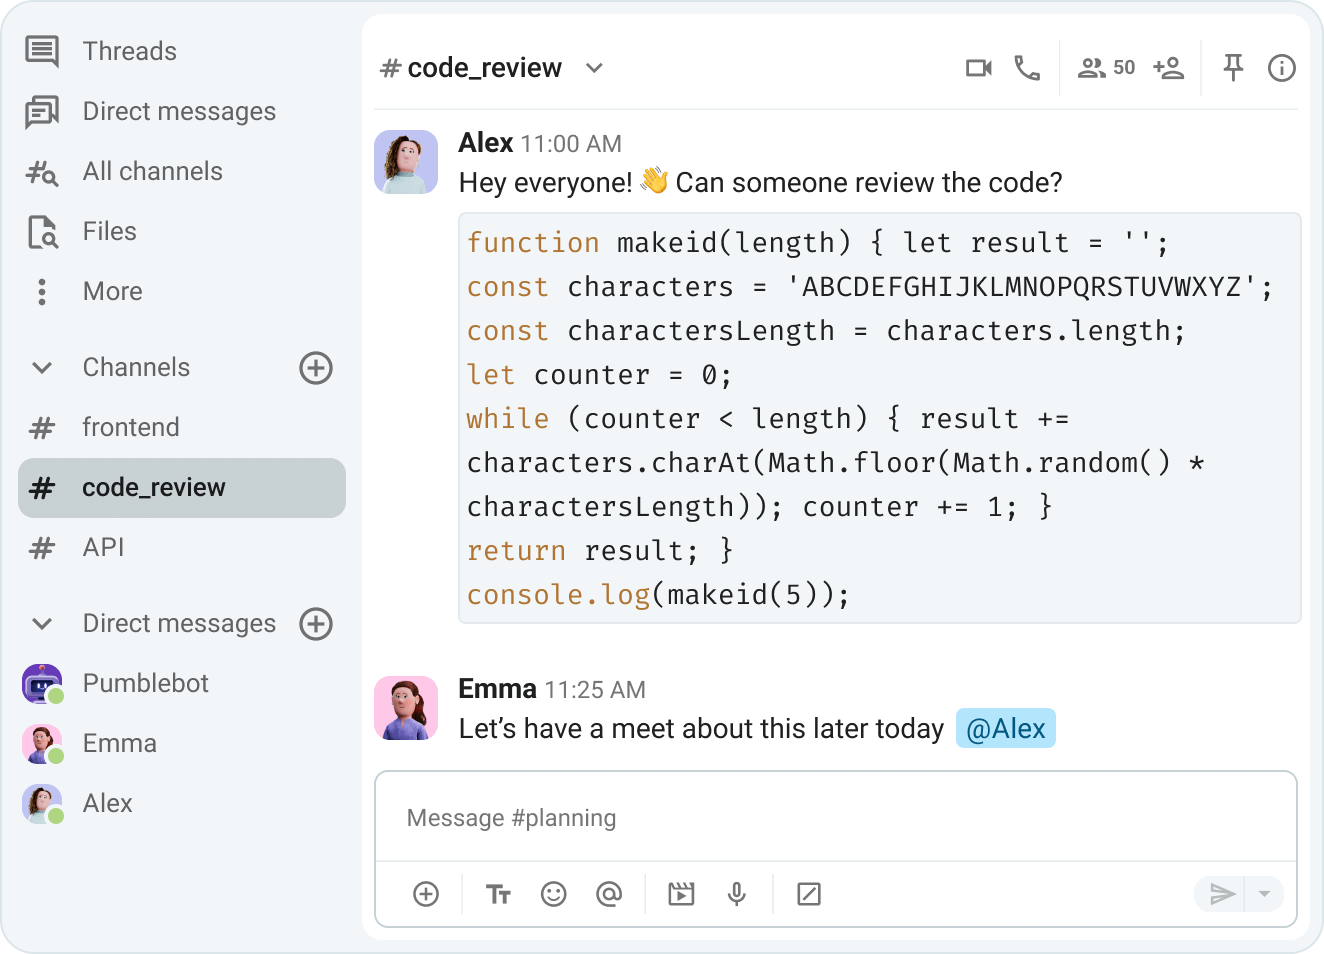The height and width of the screenshot is (954, 1324).
Task: Collapse the Channels section
Action: click(41, 367)
